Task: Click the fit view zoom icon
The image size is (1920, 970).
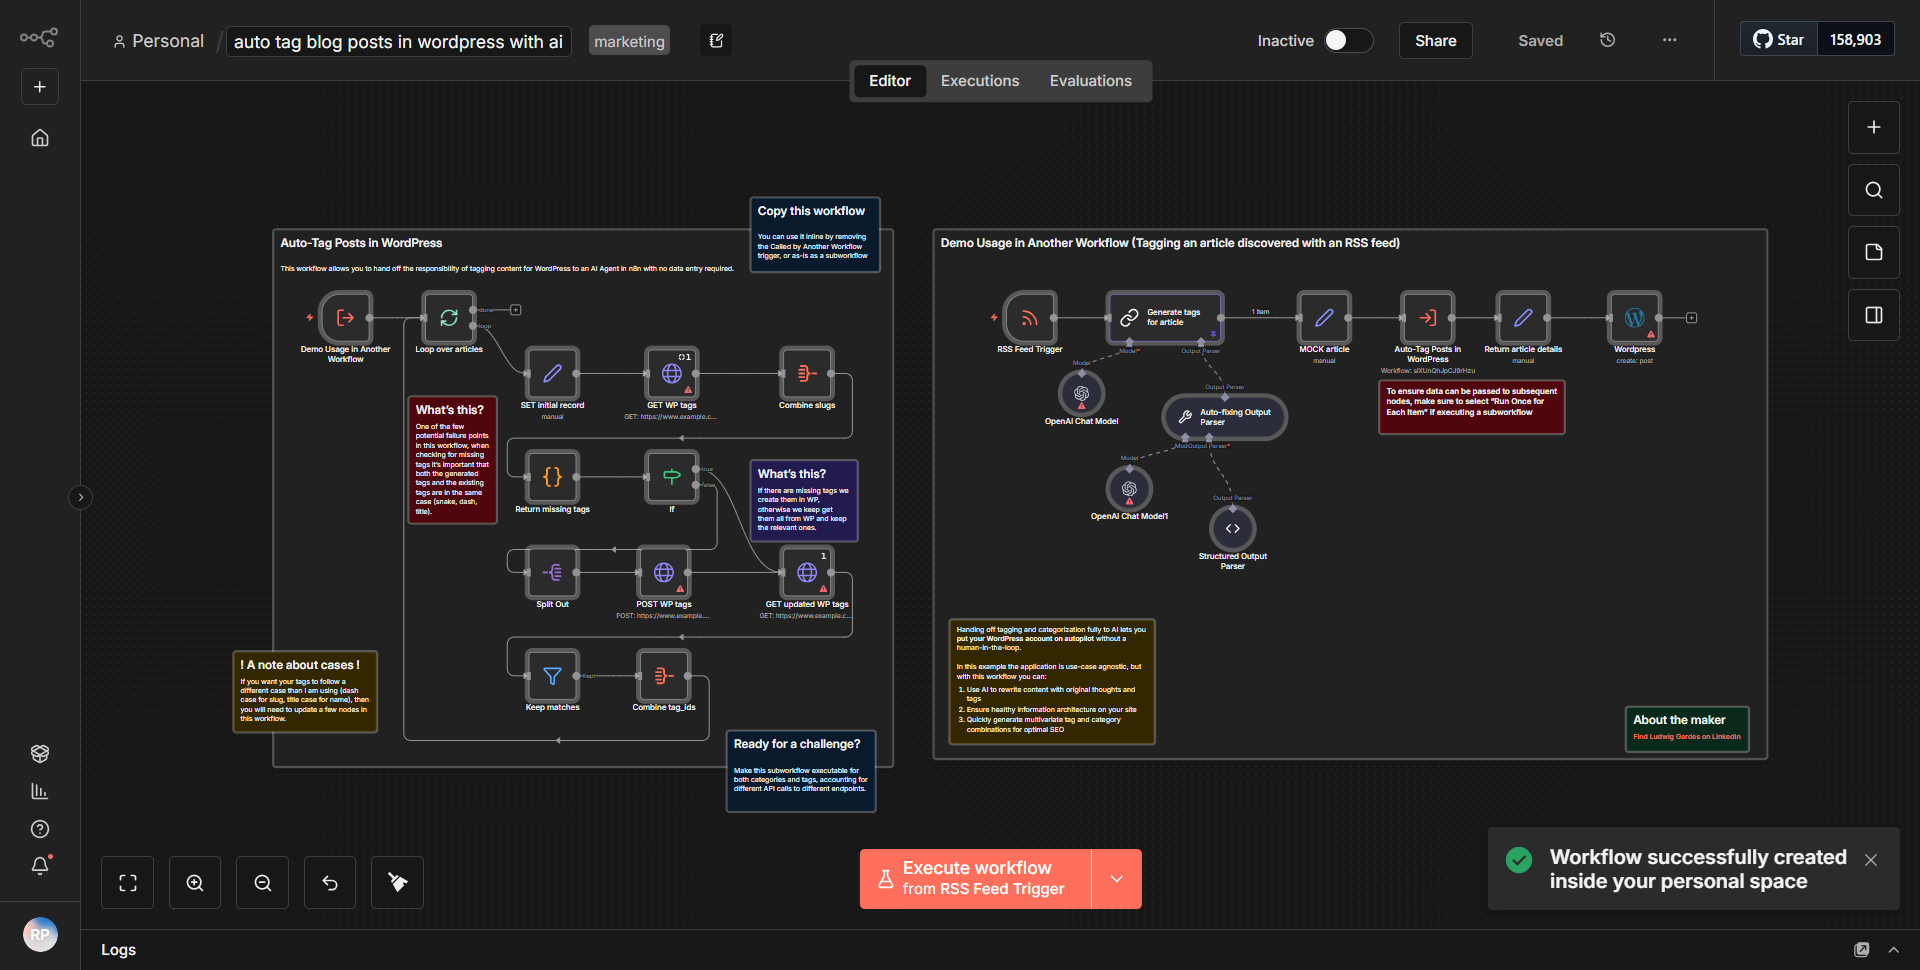Action: (x=128, y=883)
